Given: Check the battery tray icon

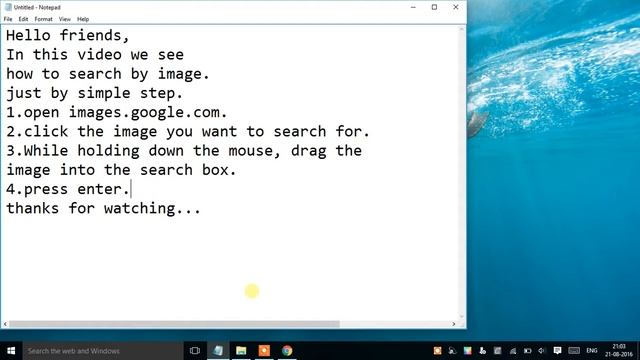Looking at the screenshot, I should tap(527, 351).
